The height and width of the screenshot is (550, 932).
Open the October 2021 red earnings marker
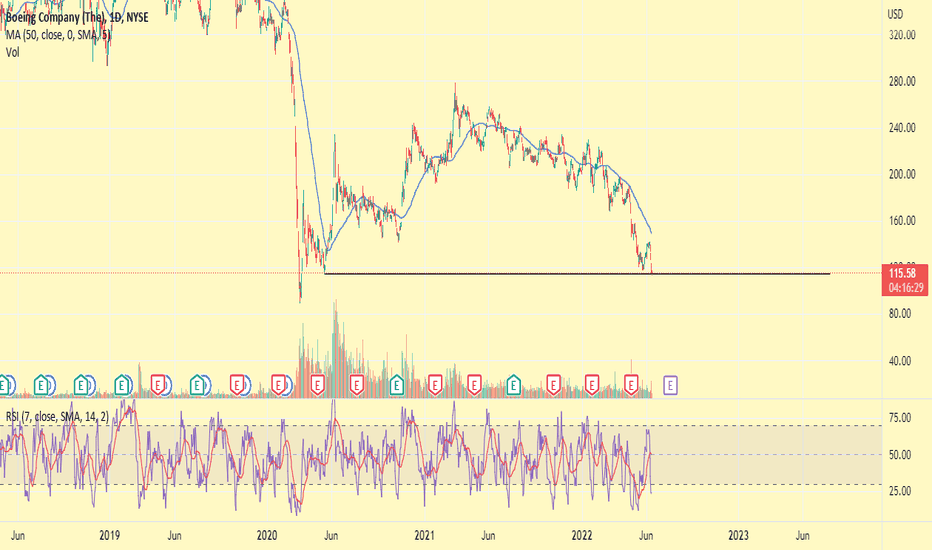click(553, 385)
